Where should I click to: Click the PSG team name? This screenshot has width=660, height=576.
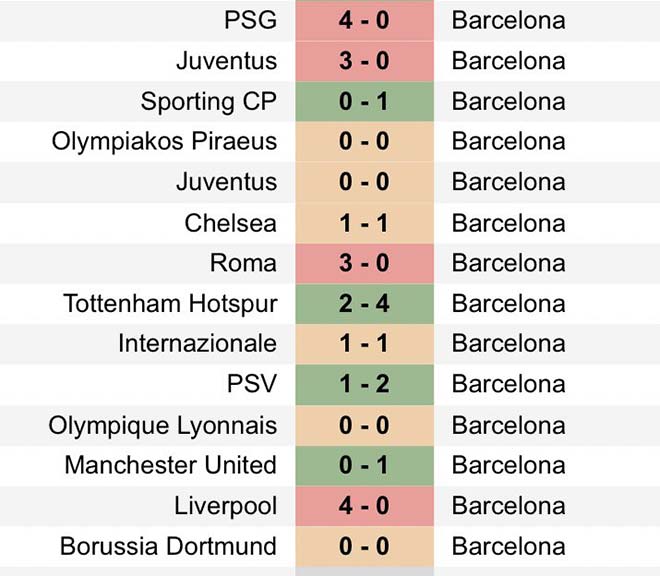coord(250,20)
